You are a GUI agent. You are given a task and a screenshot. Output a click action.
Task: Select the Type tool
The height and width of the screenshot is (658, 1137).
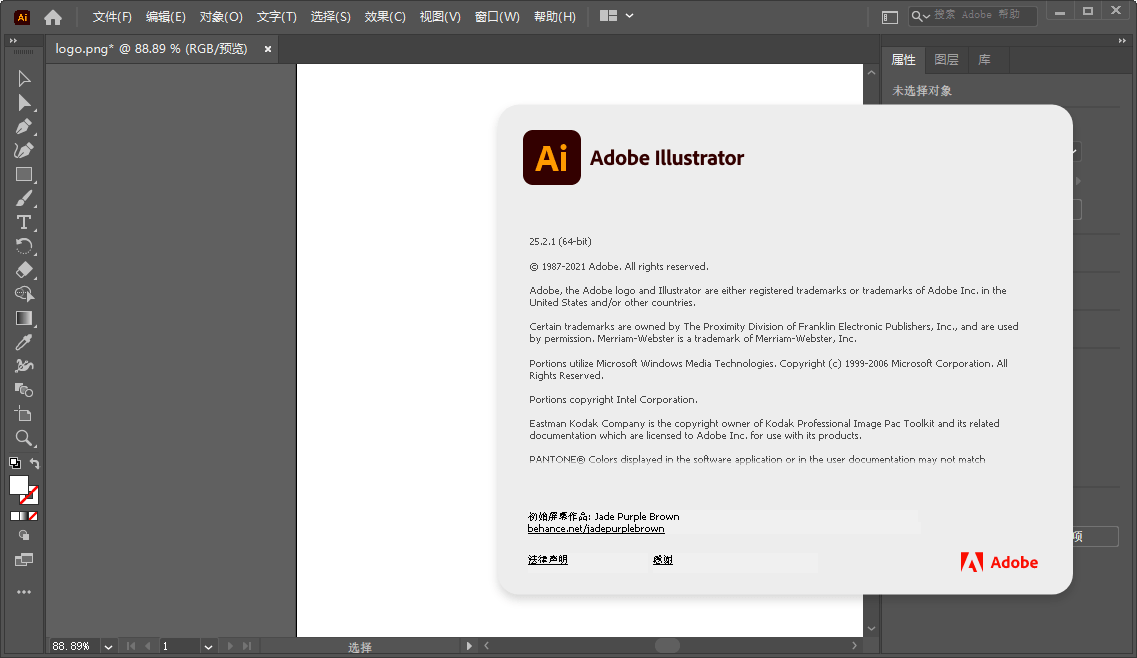coord(24,222)
